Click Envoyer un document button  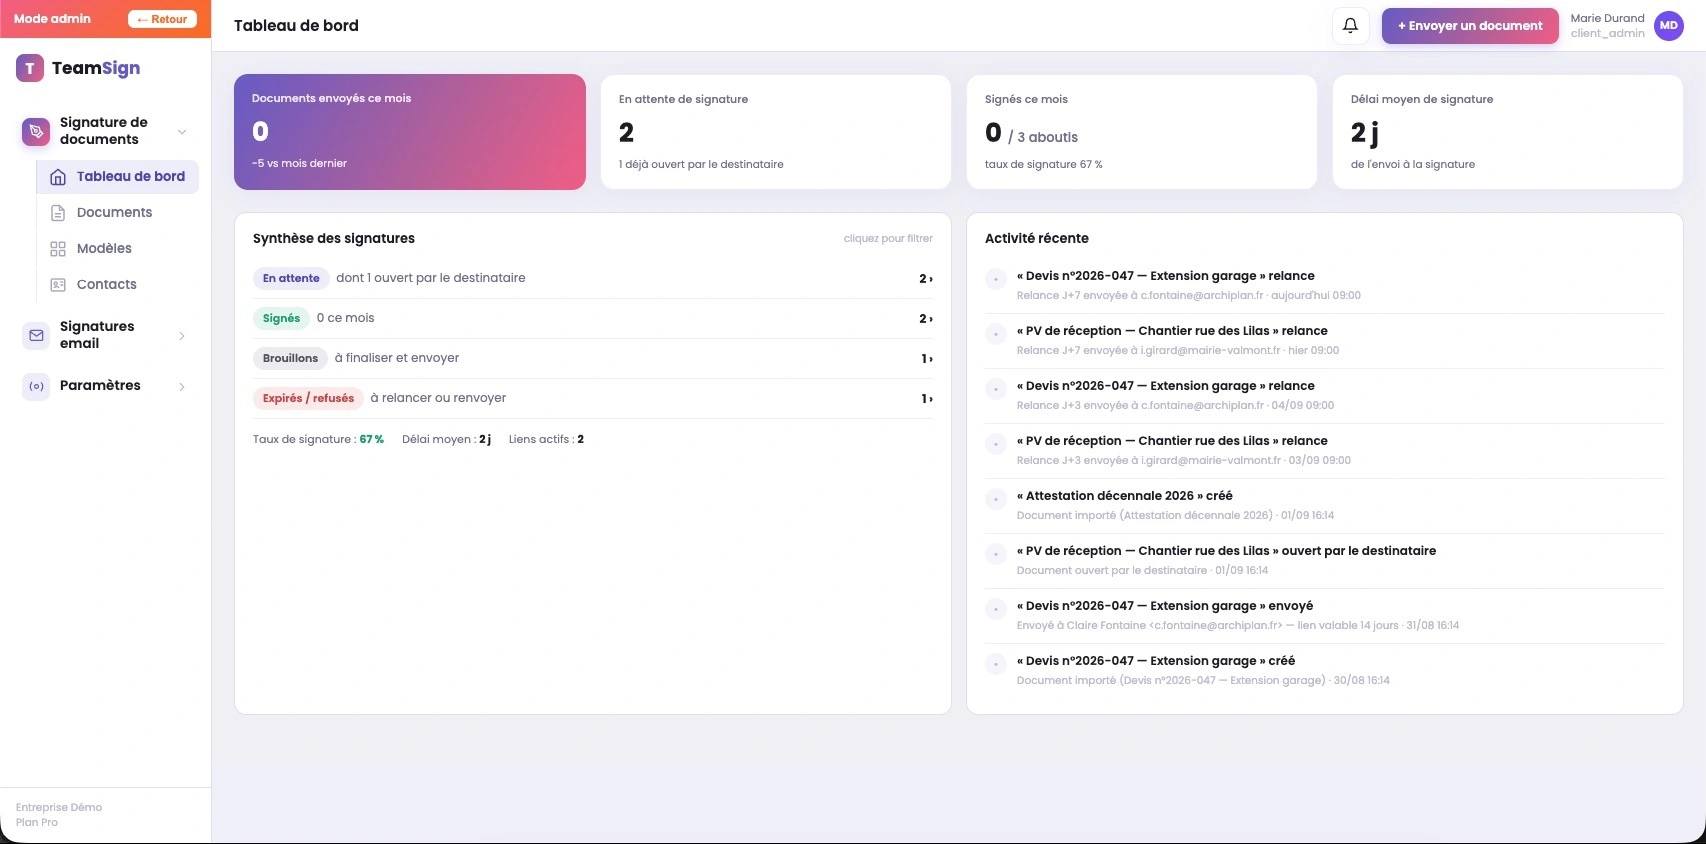1470,26
